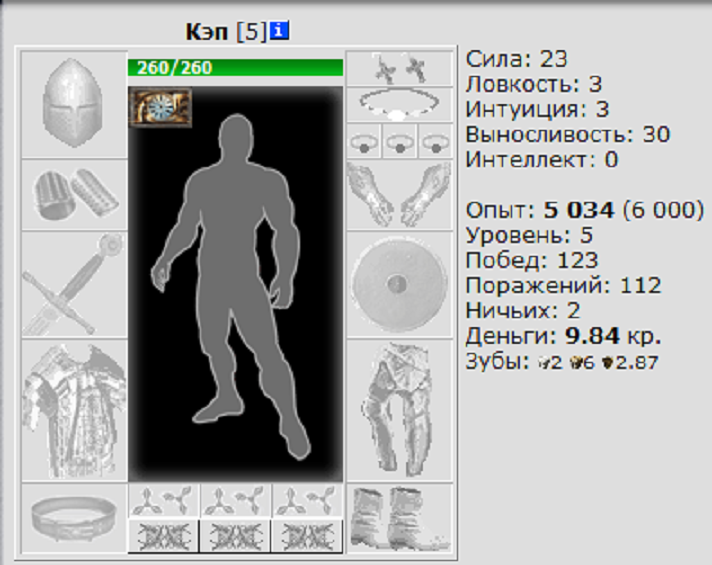Click the active buff icon under health bar
This screenshot has height=565, width=712.
(160, 107)
